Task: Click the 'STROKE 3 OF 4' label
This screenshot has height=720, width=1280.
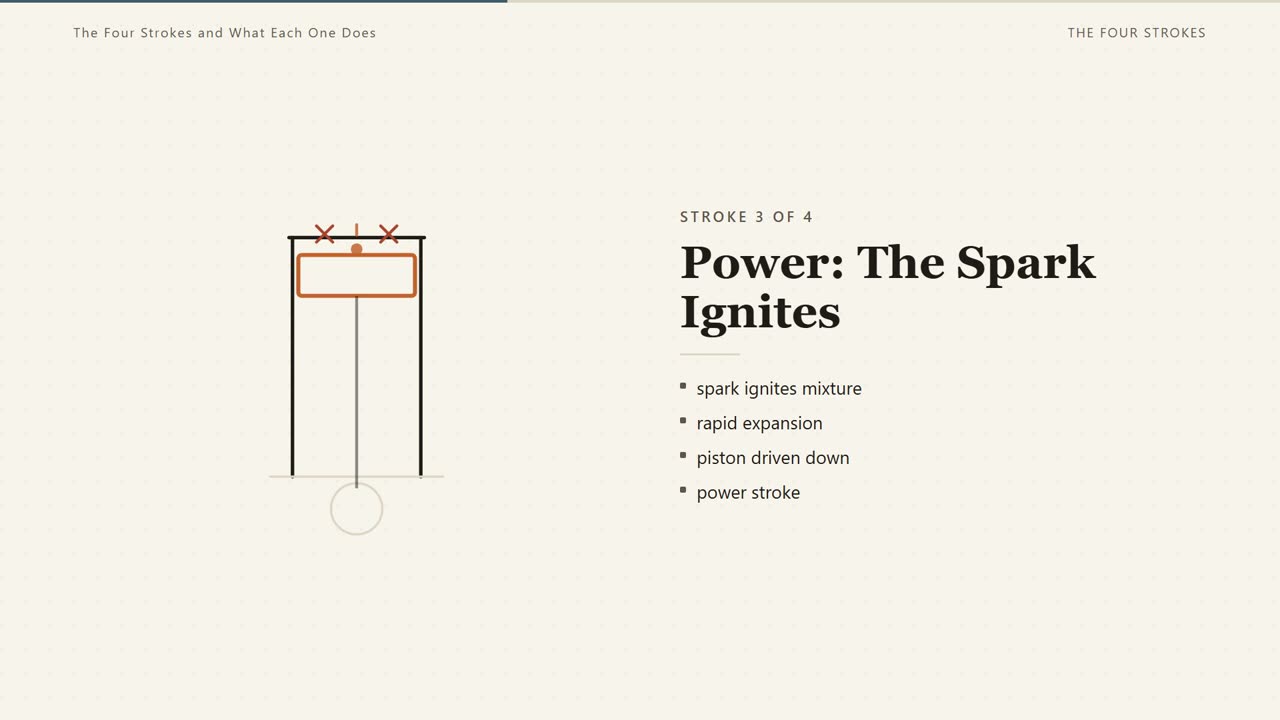Action: (x=746, y=217)
